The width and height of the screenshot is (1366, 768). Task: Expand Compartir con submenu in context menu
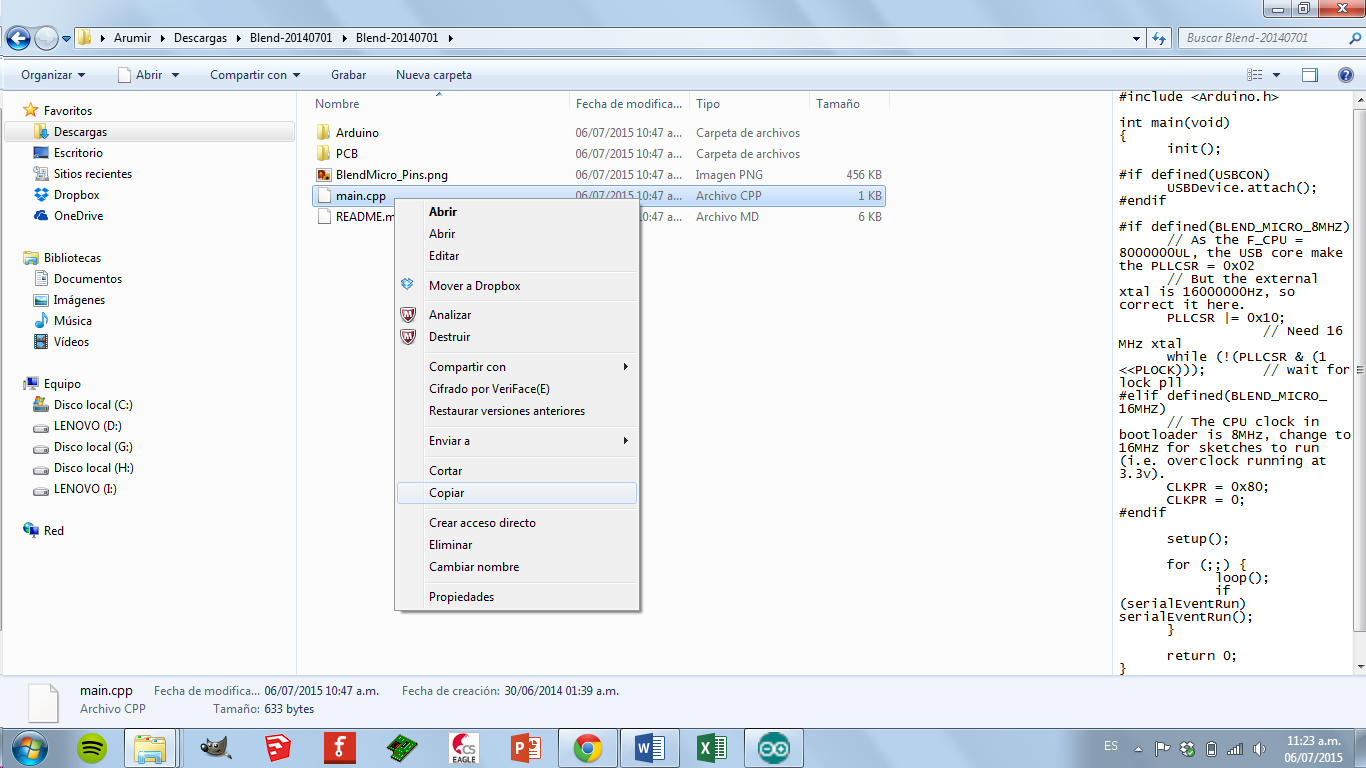pos(517,367)
